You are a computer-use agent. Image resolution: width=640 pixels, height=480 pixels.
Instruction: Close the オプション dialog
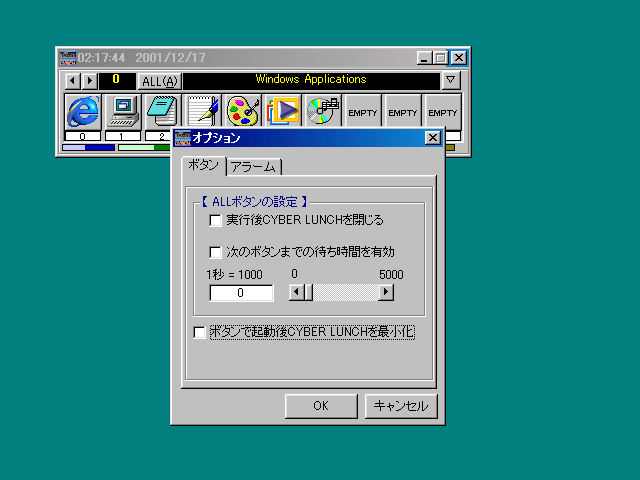click(433, 138)
